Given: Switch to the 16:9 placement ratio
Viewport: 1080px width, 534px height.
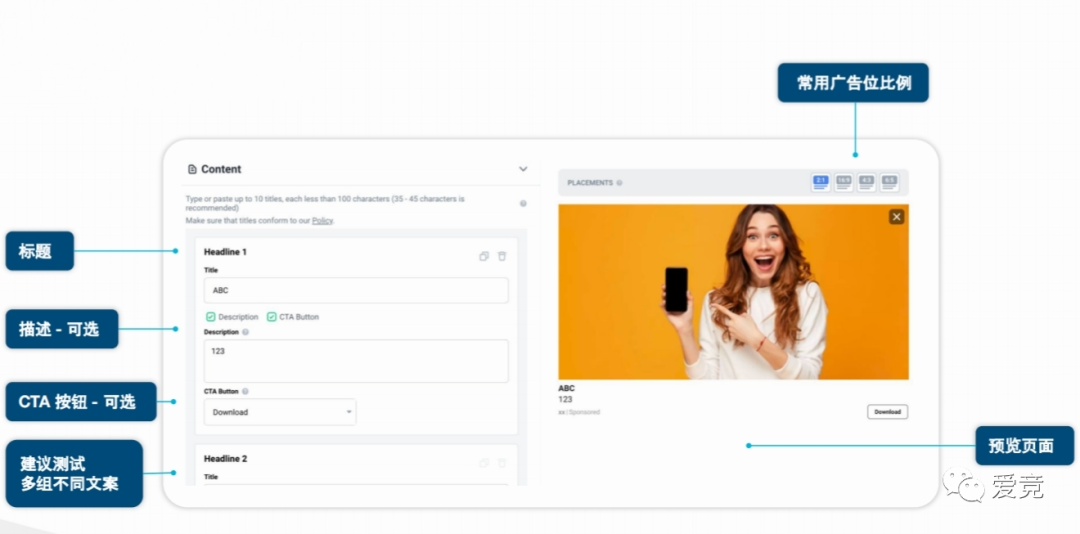Looking at the screenshot, I should pyautogui.click(x=843, y=182).
